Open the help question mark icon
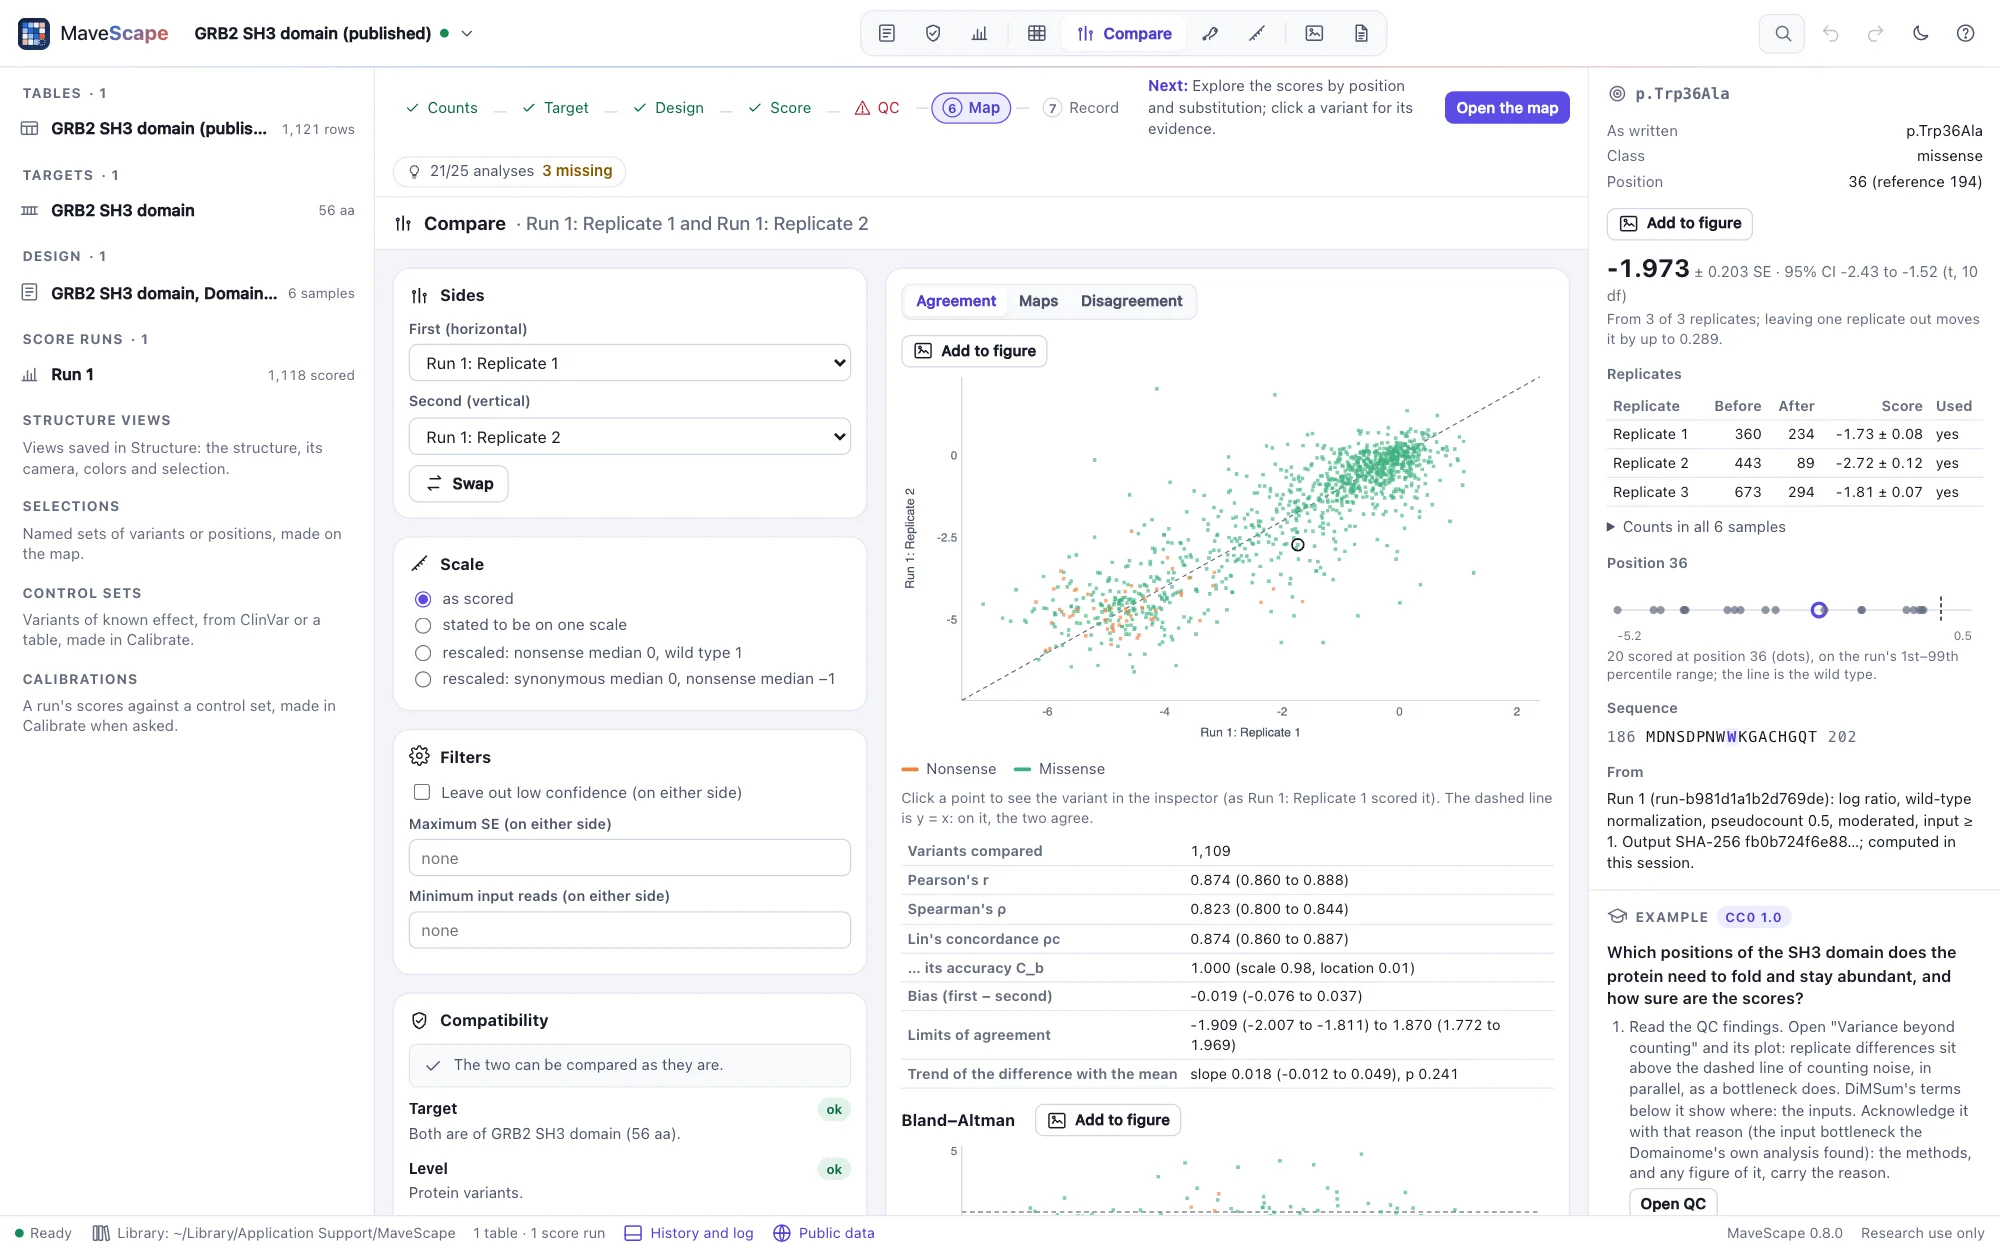Image resolution: width=2000 pixels, height=1250 pixels. (1965, 33)
